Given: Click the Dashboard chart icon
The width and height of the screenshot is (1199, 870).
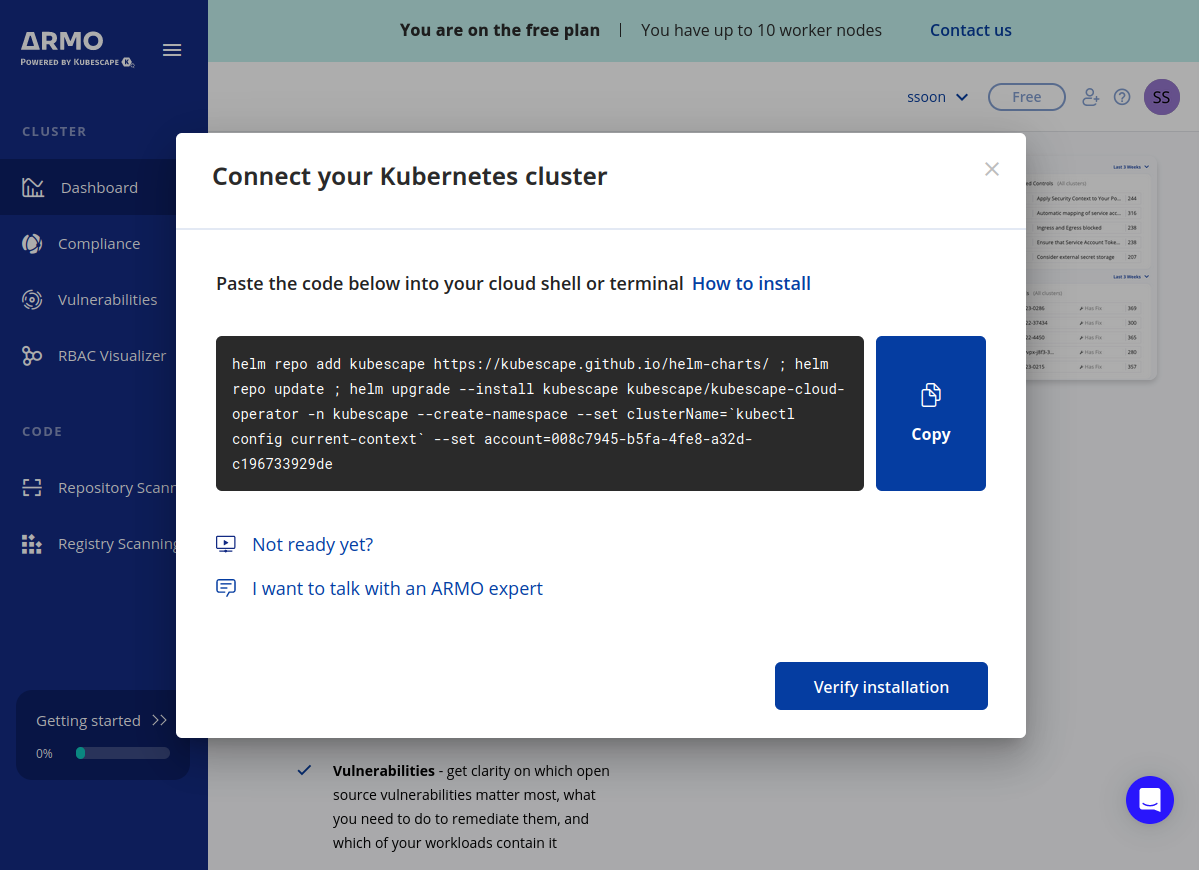Looking at the screenshot, I should pyautogui.click(x=32, y=187).
